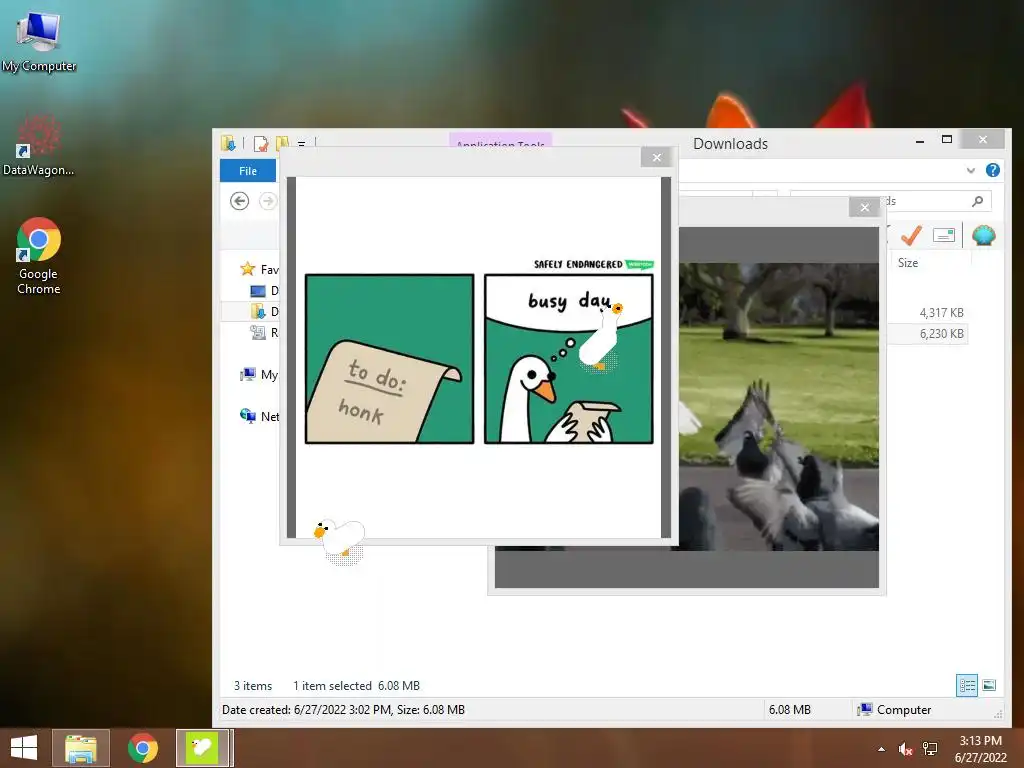Select the goose app in the taskbar
This screenshot has height=768, width=1024.
[202, 747]
